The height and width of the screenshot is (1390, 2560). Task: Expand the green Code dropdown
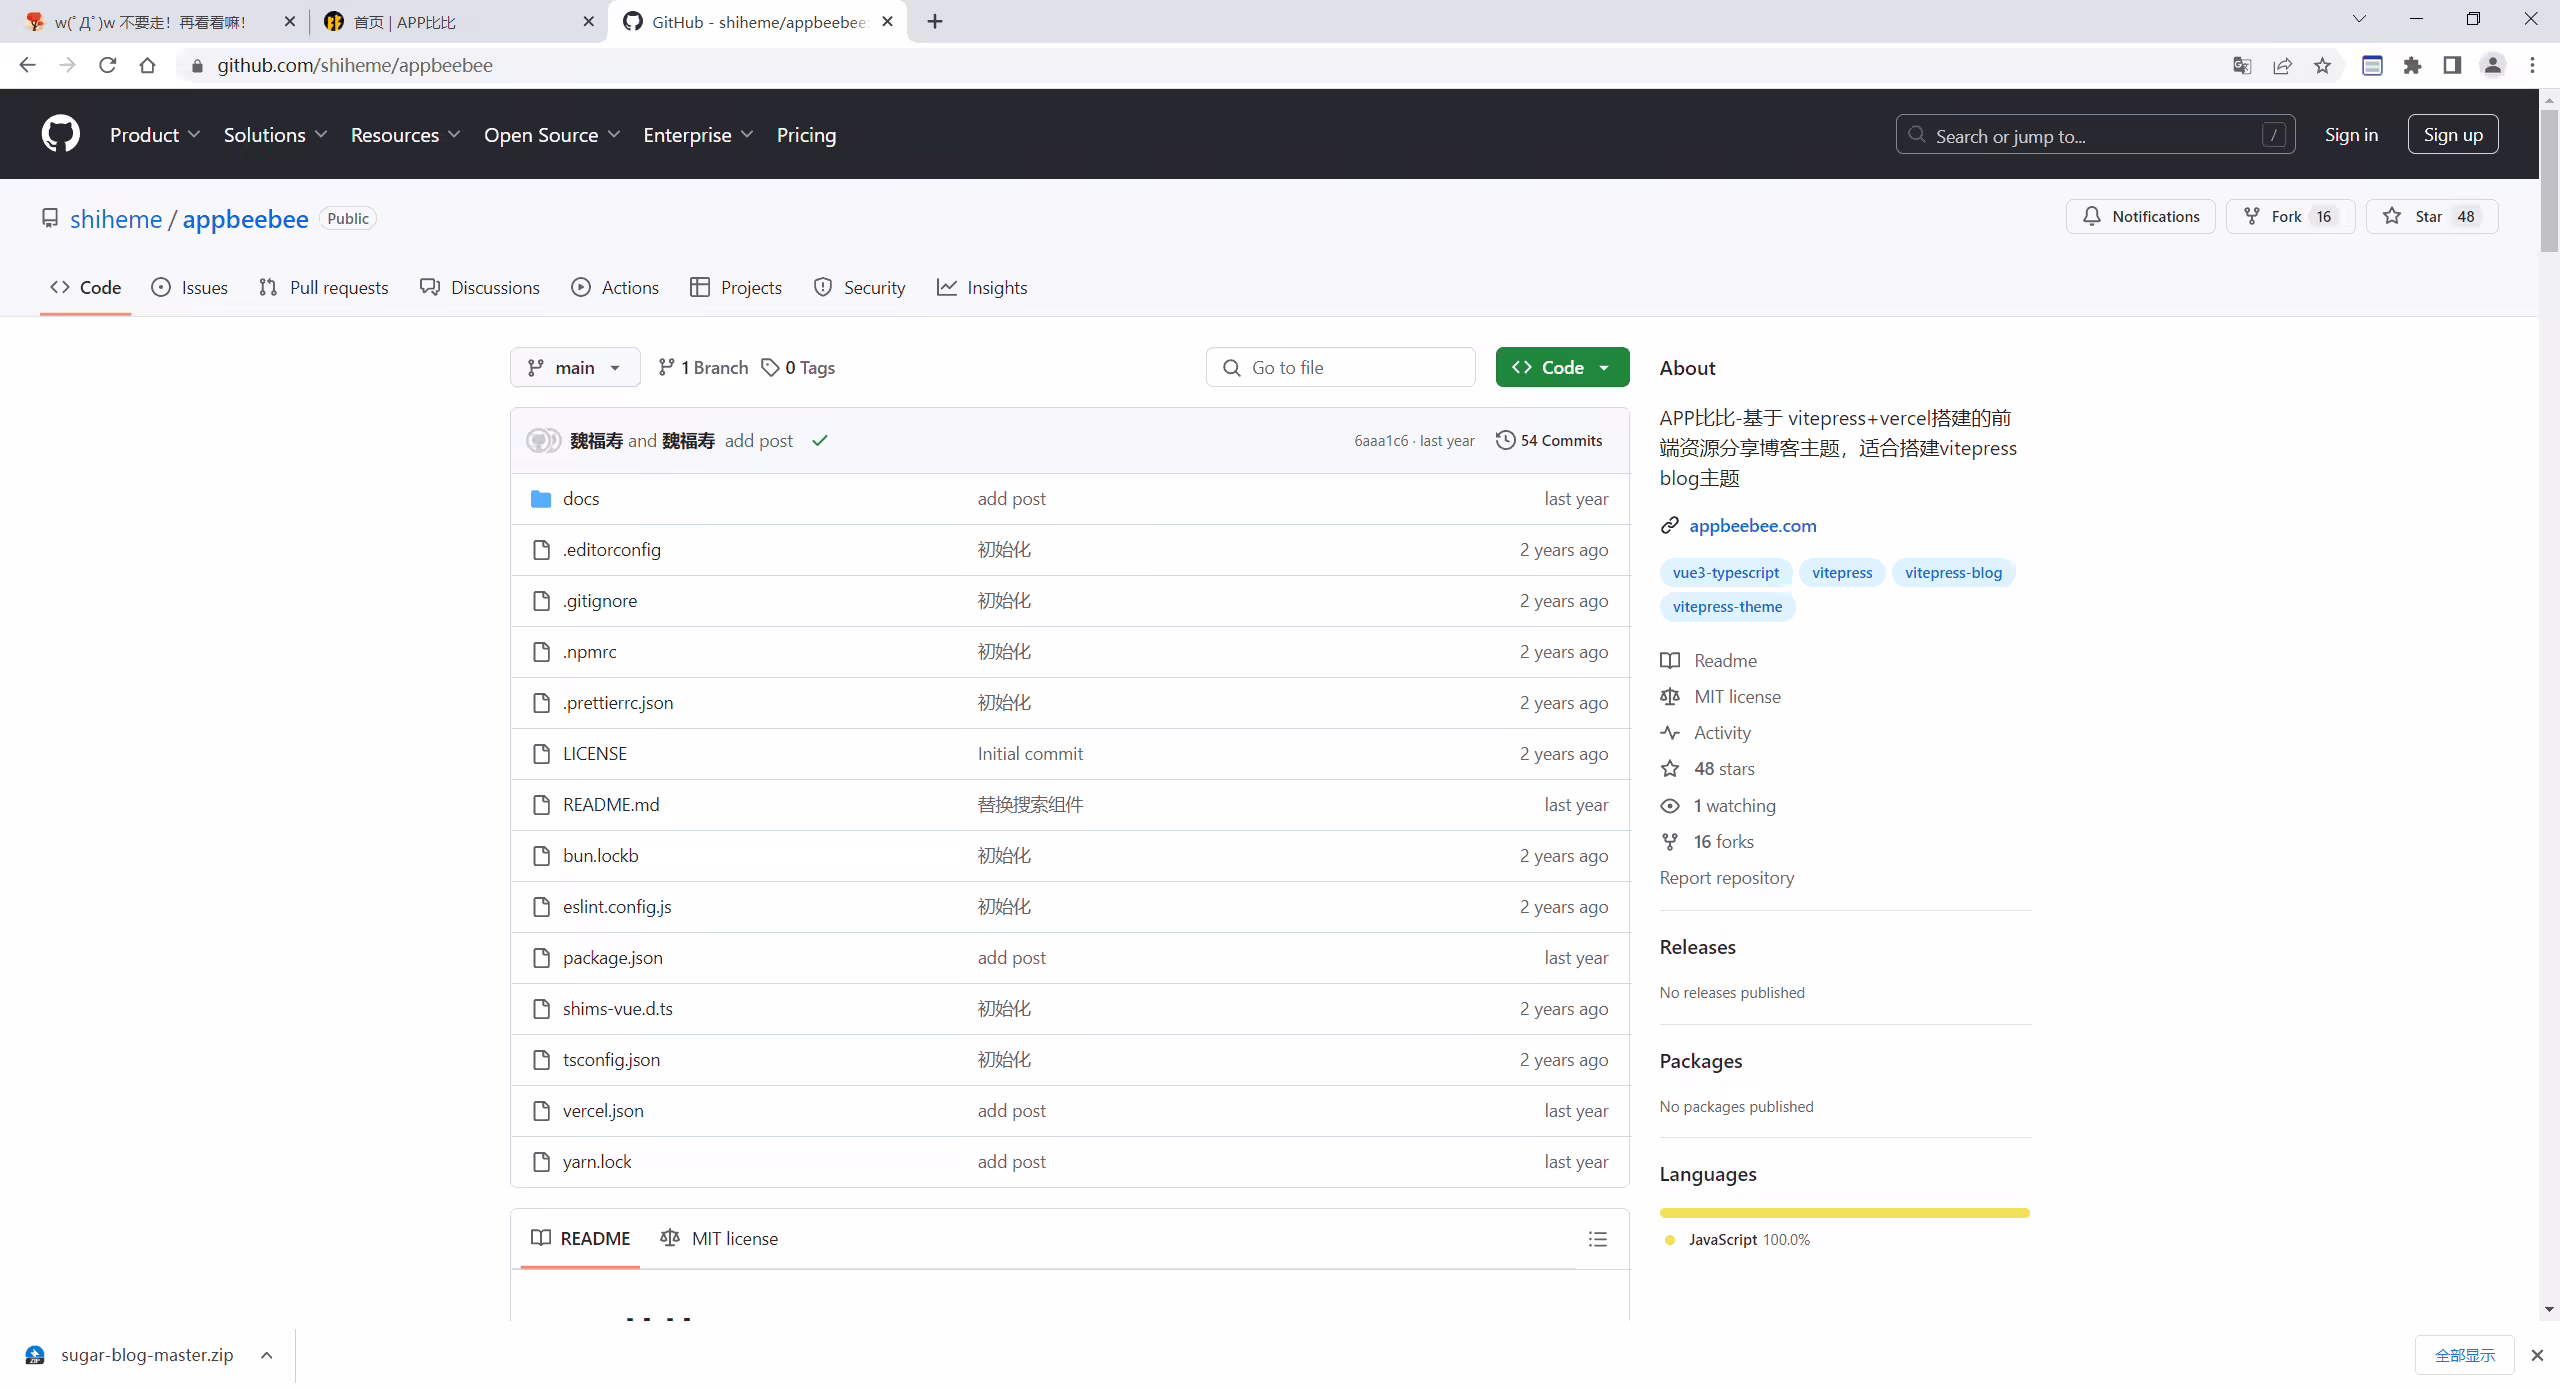(1562, 368)
